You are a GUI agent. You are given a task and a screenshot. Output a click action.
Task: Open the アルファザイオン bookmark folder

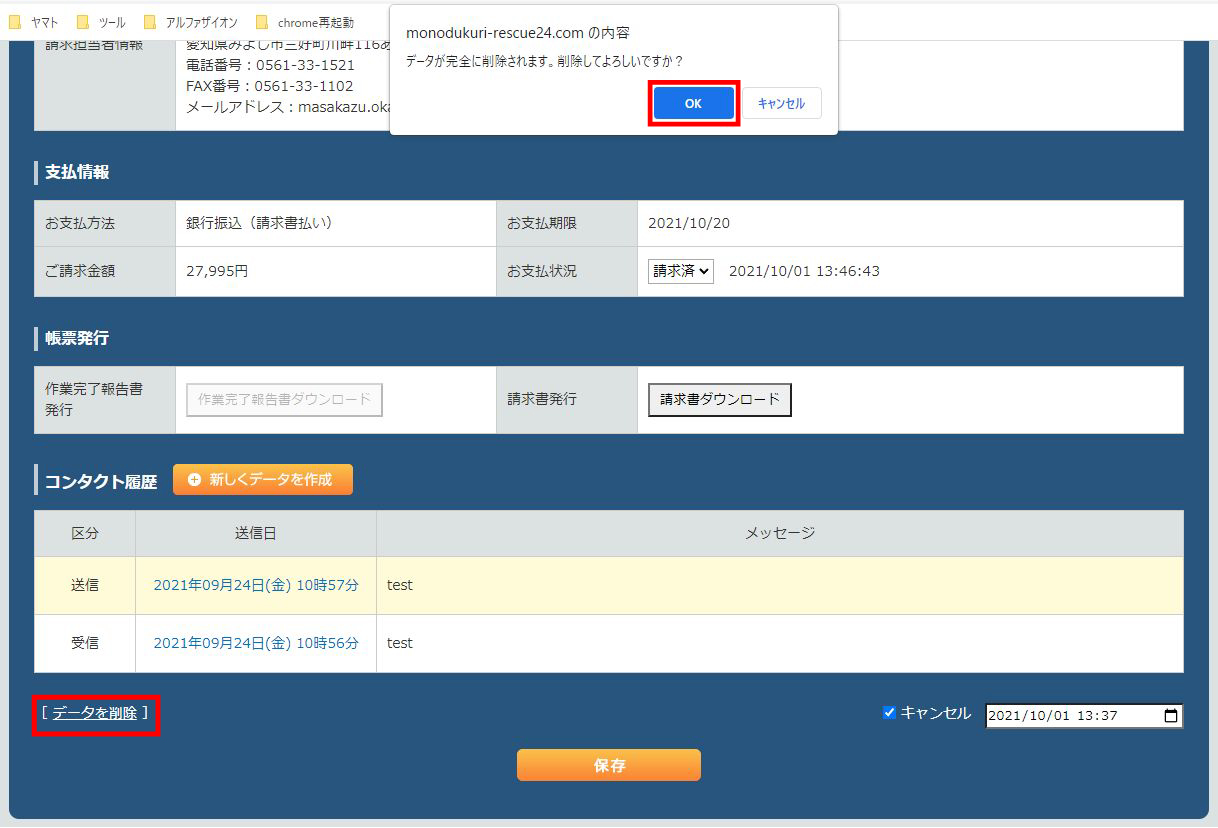click(191, 22)
